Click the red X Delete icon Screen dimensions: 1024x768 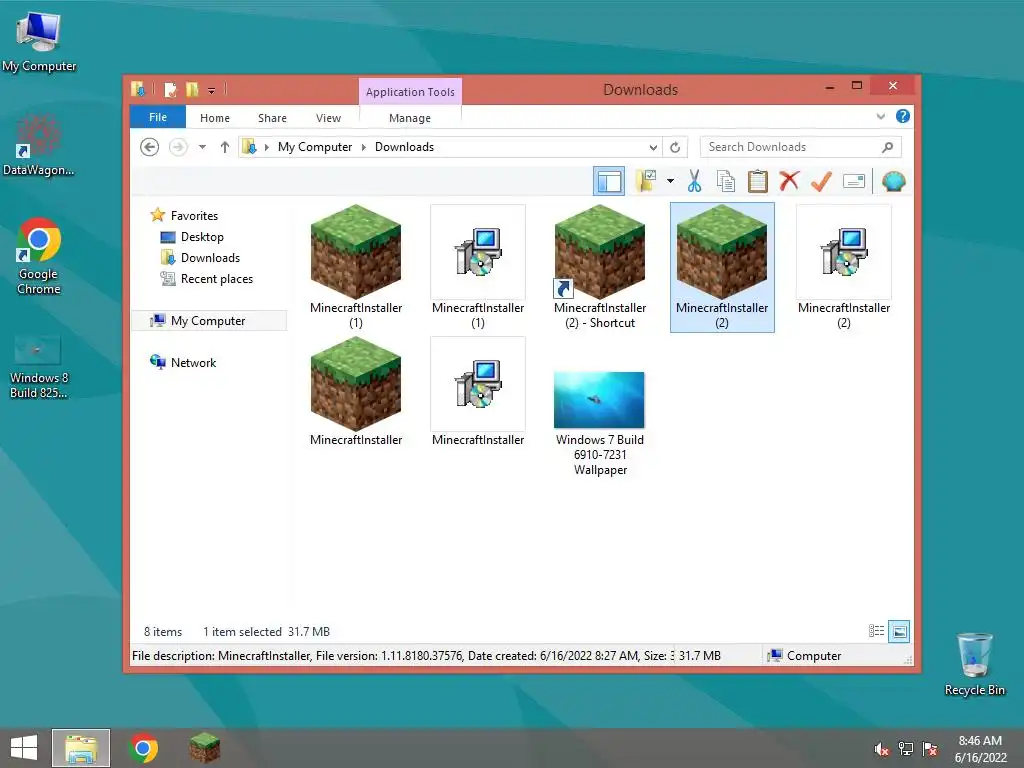(789, 181)
